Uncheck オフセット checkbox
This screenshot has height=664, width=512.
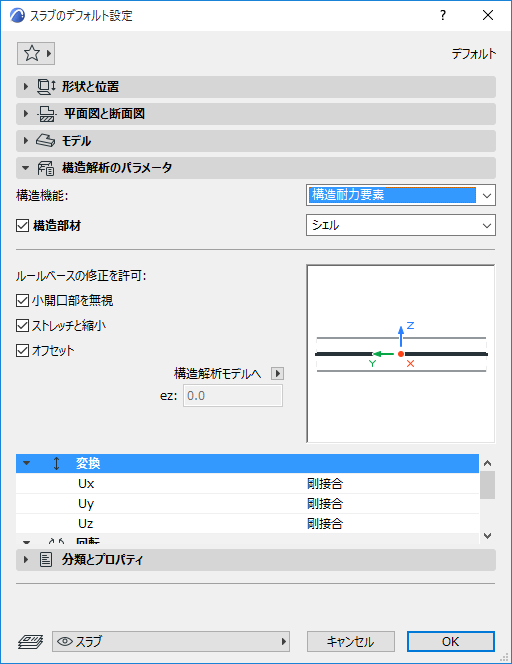(22, 351)
